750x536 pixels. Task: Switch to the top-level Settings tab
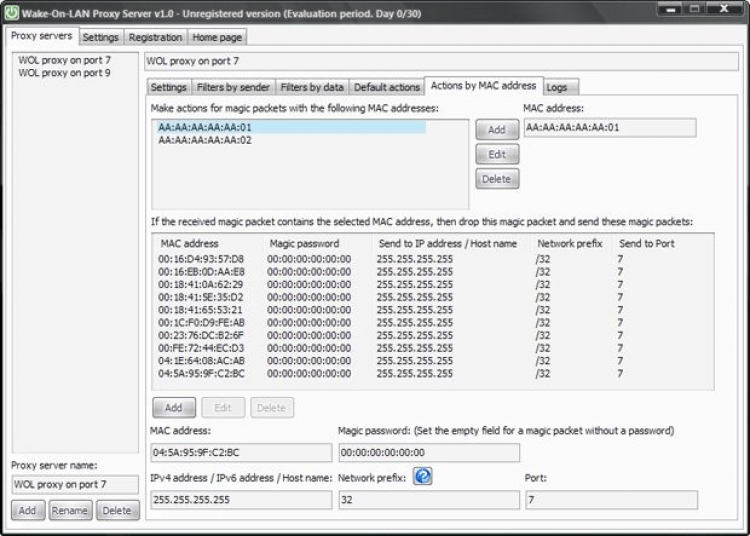tap(100, 37)
